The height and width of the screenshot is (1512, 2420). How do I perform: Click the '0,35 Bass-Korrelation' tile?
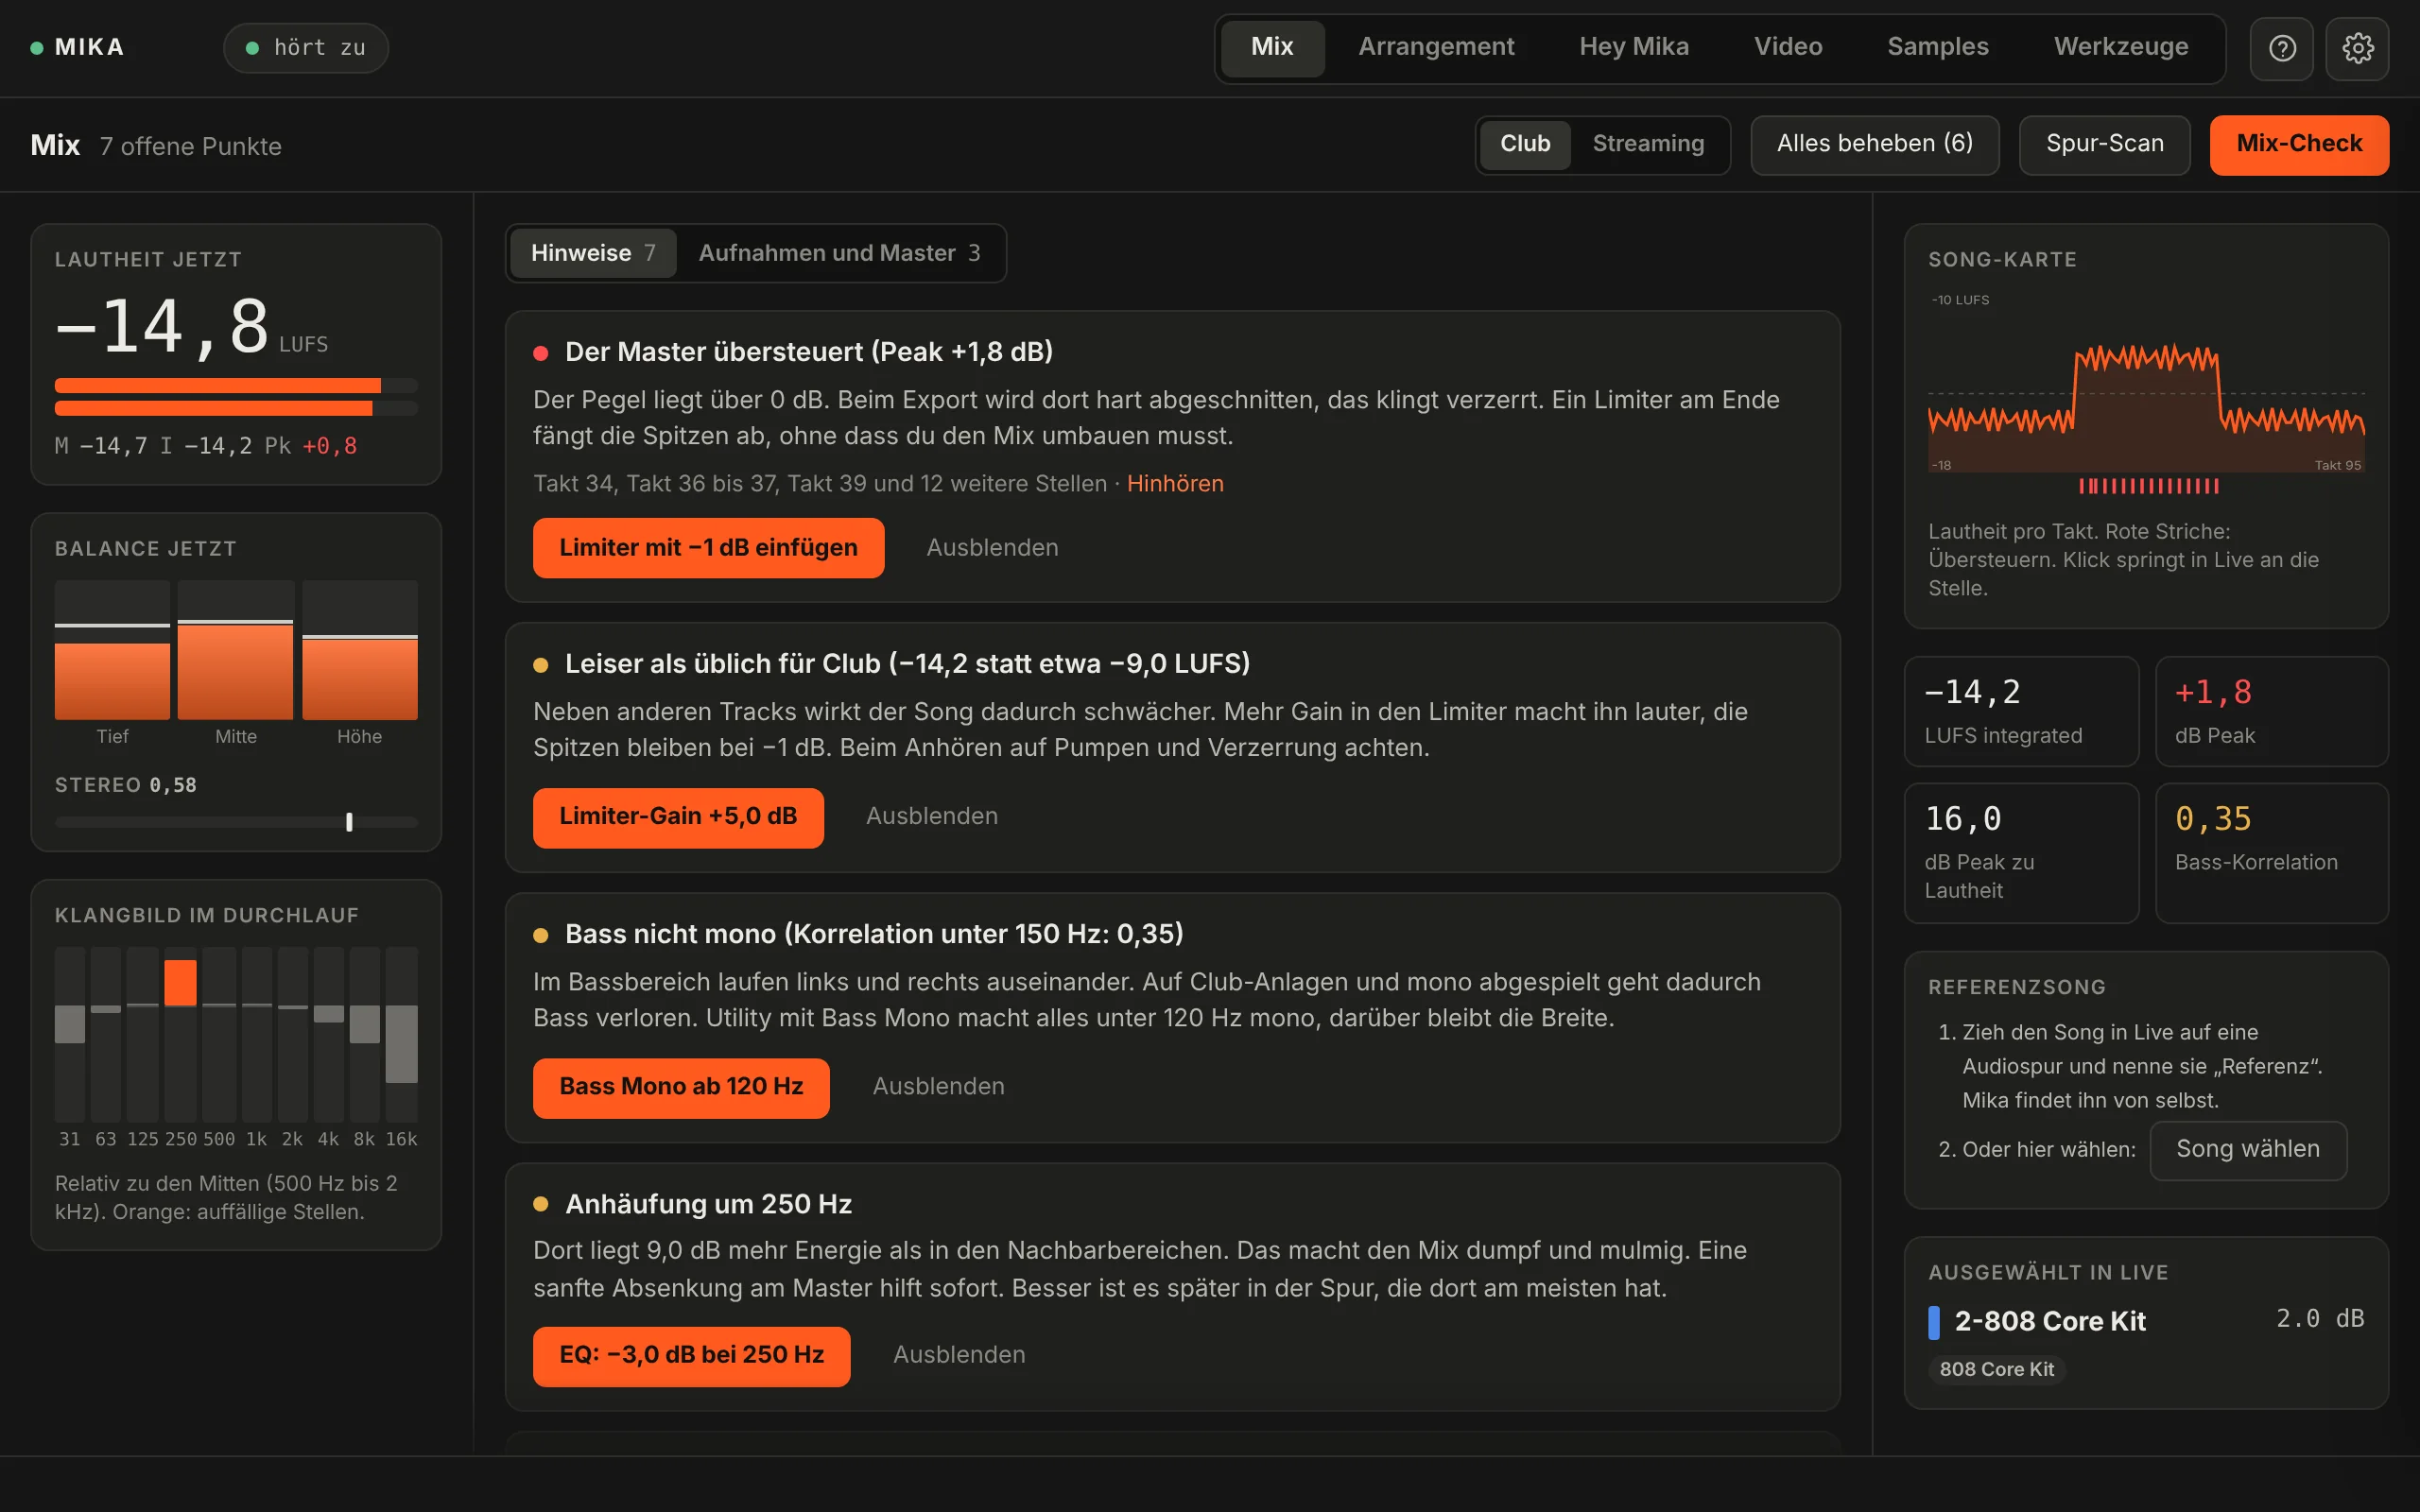pos(2272,853)
